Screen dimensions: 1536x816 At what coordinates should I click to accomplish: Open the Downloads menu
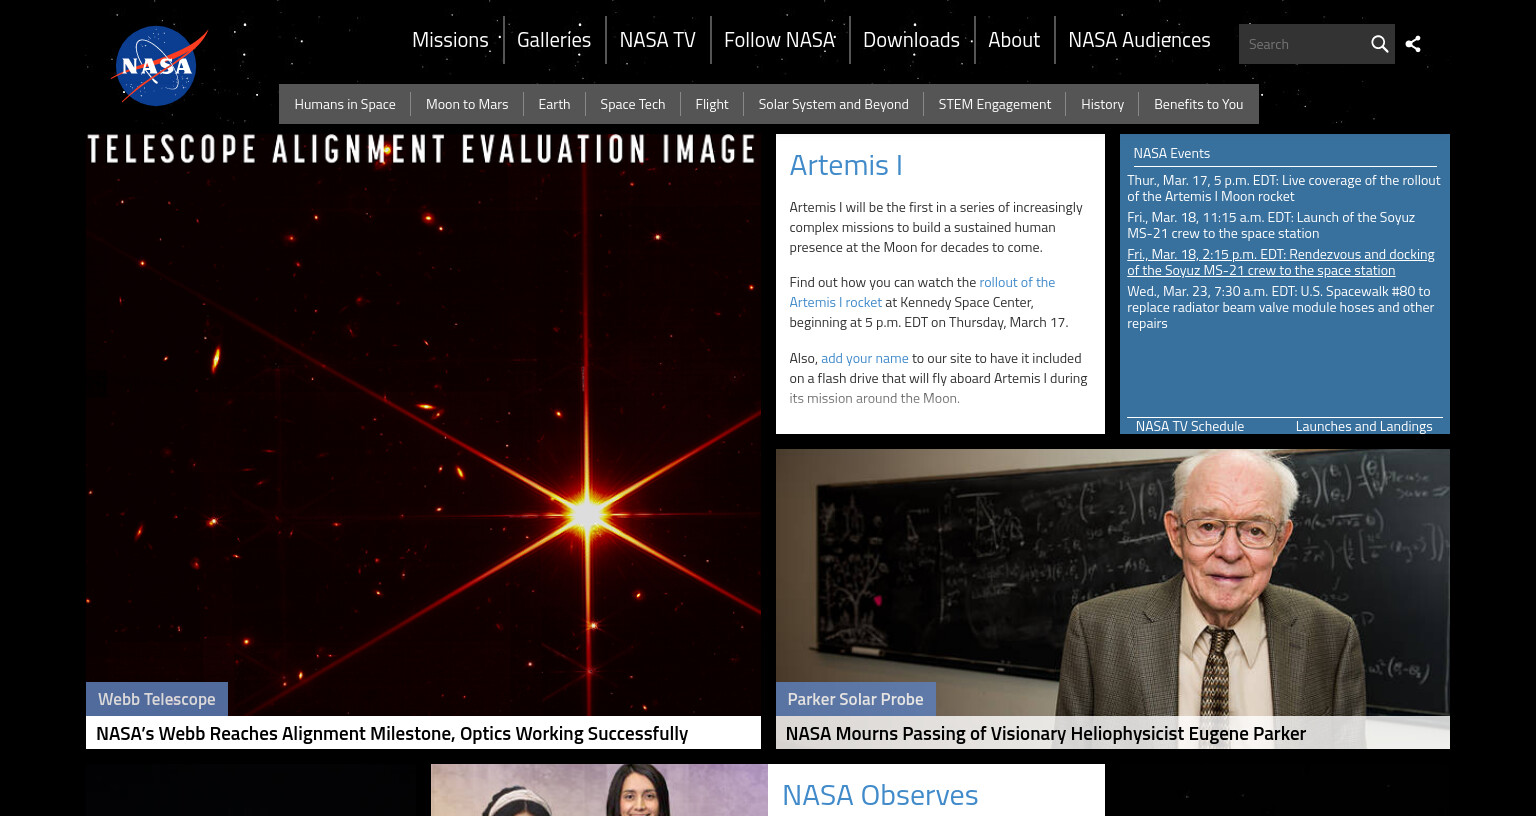911,40
